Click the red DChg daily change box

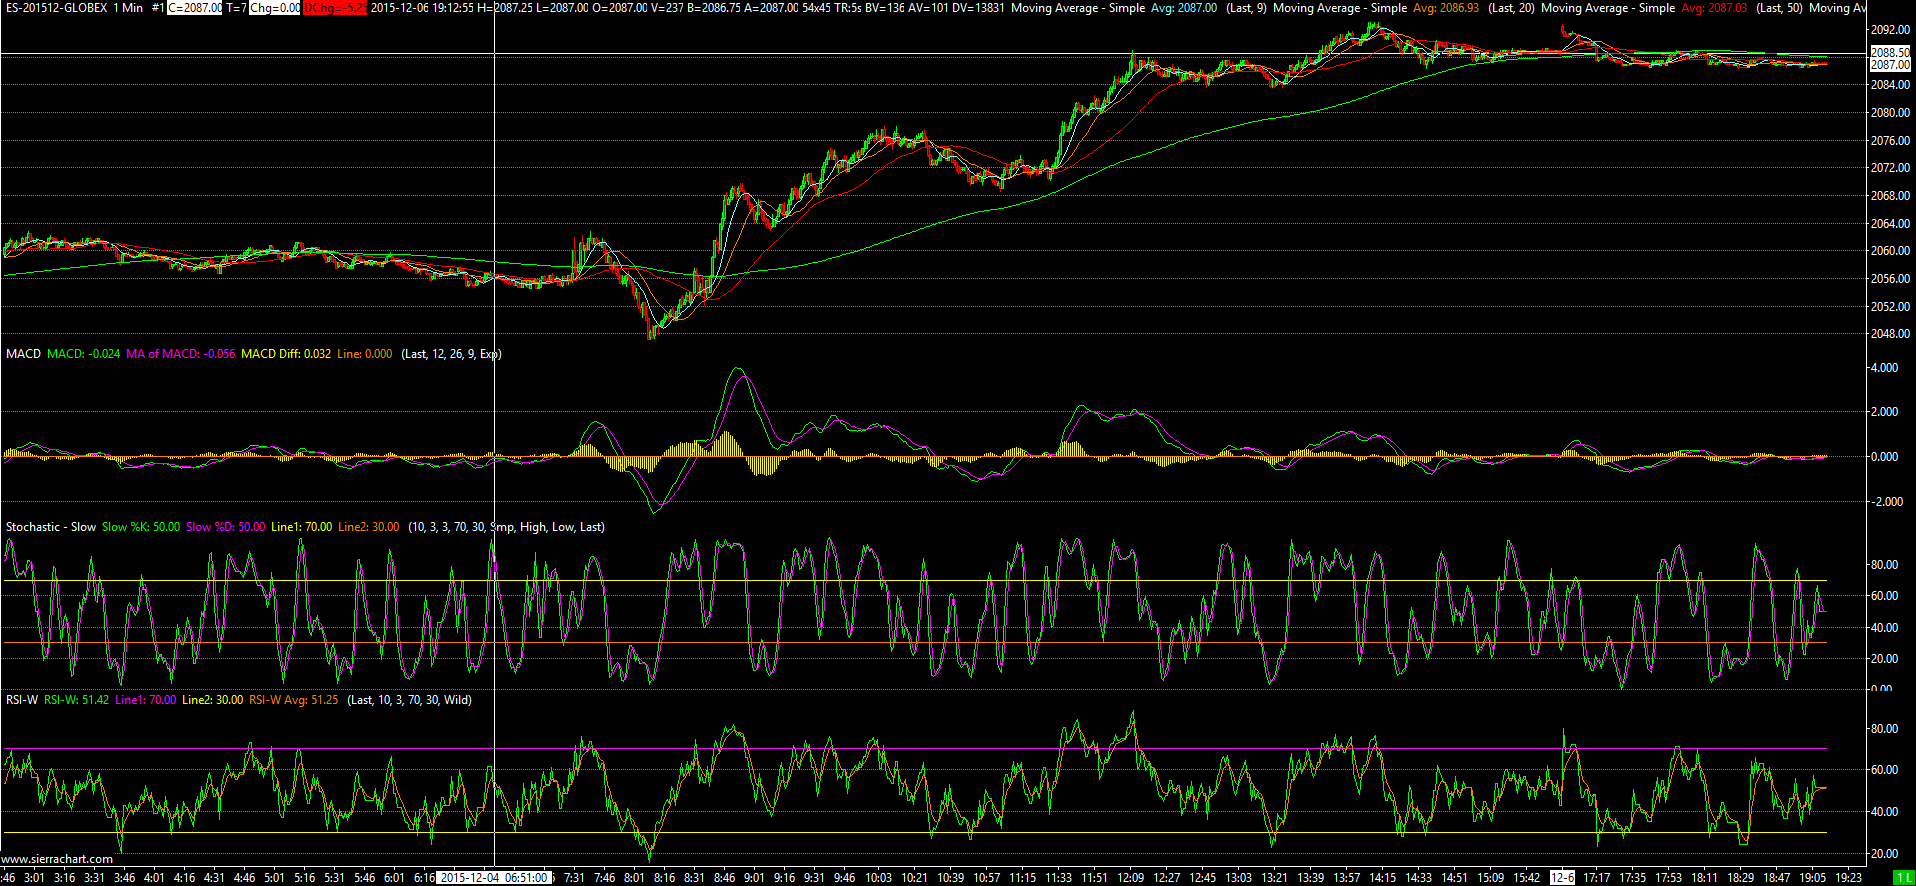click(335, 8)
